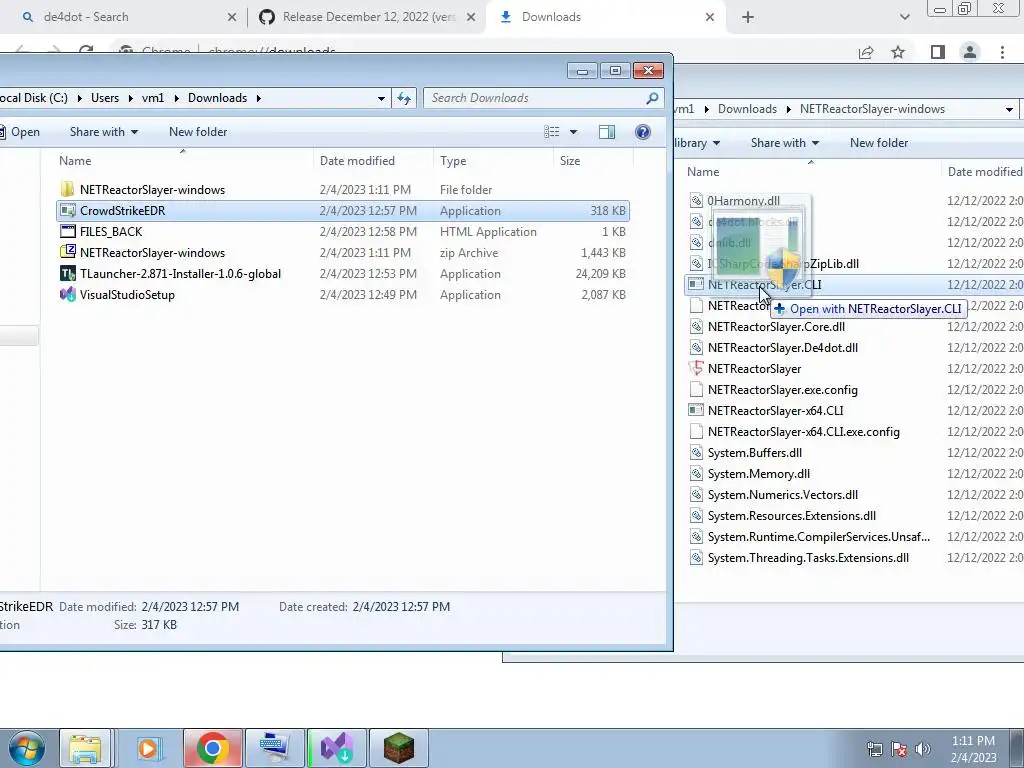The width and height of the screenshot is (1024, 768).
Task: Select the TLauncher installer icon
Action: point(67,274)
